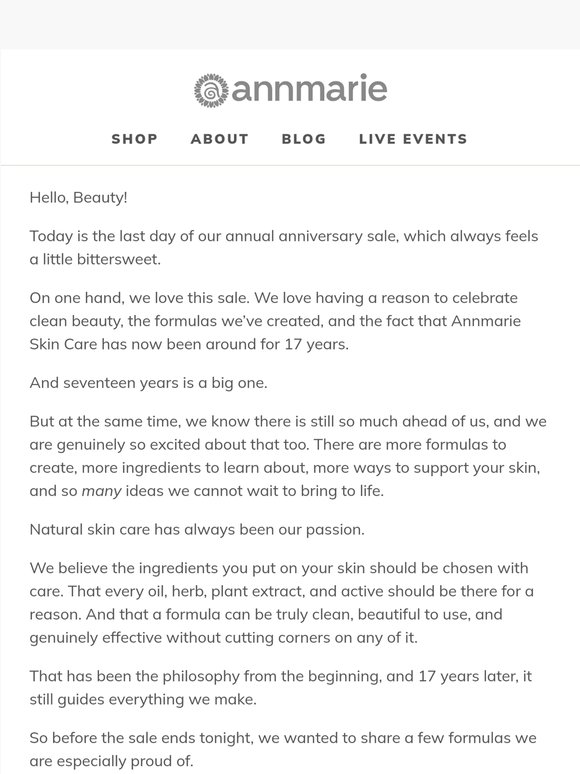Click the sentence "And seventeen years is a big one."
The height and width of the screenshot is (774, 580).
(x=149, y=383)
